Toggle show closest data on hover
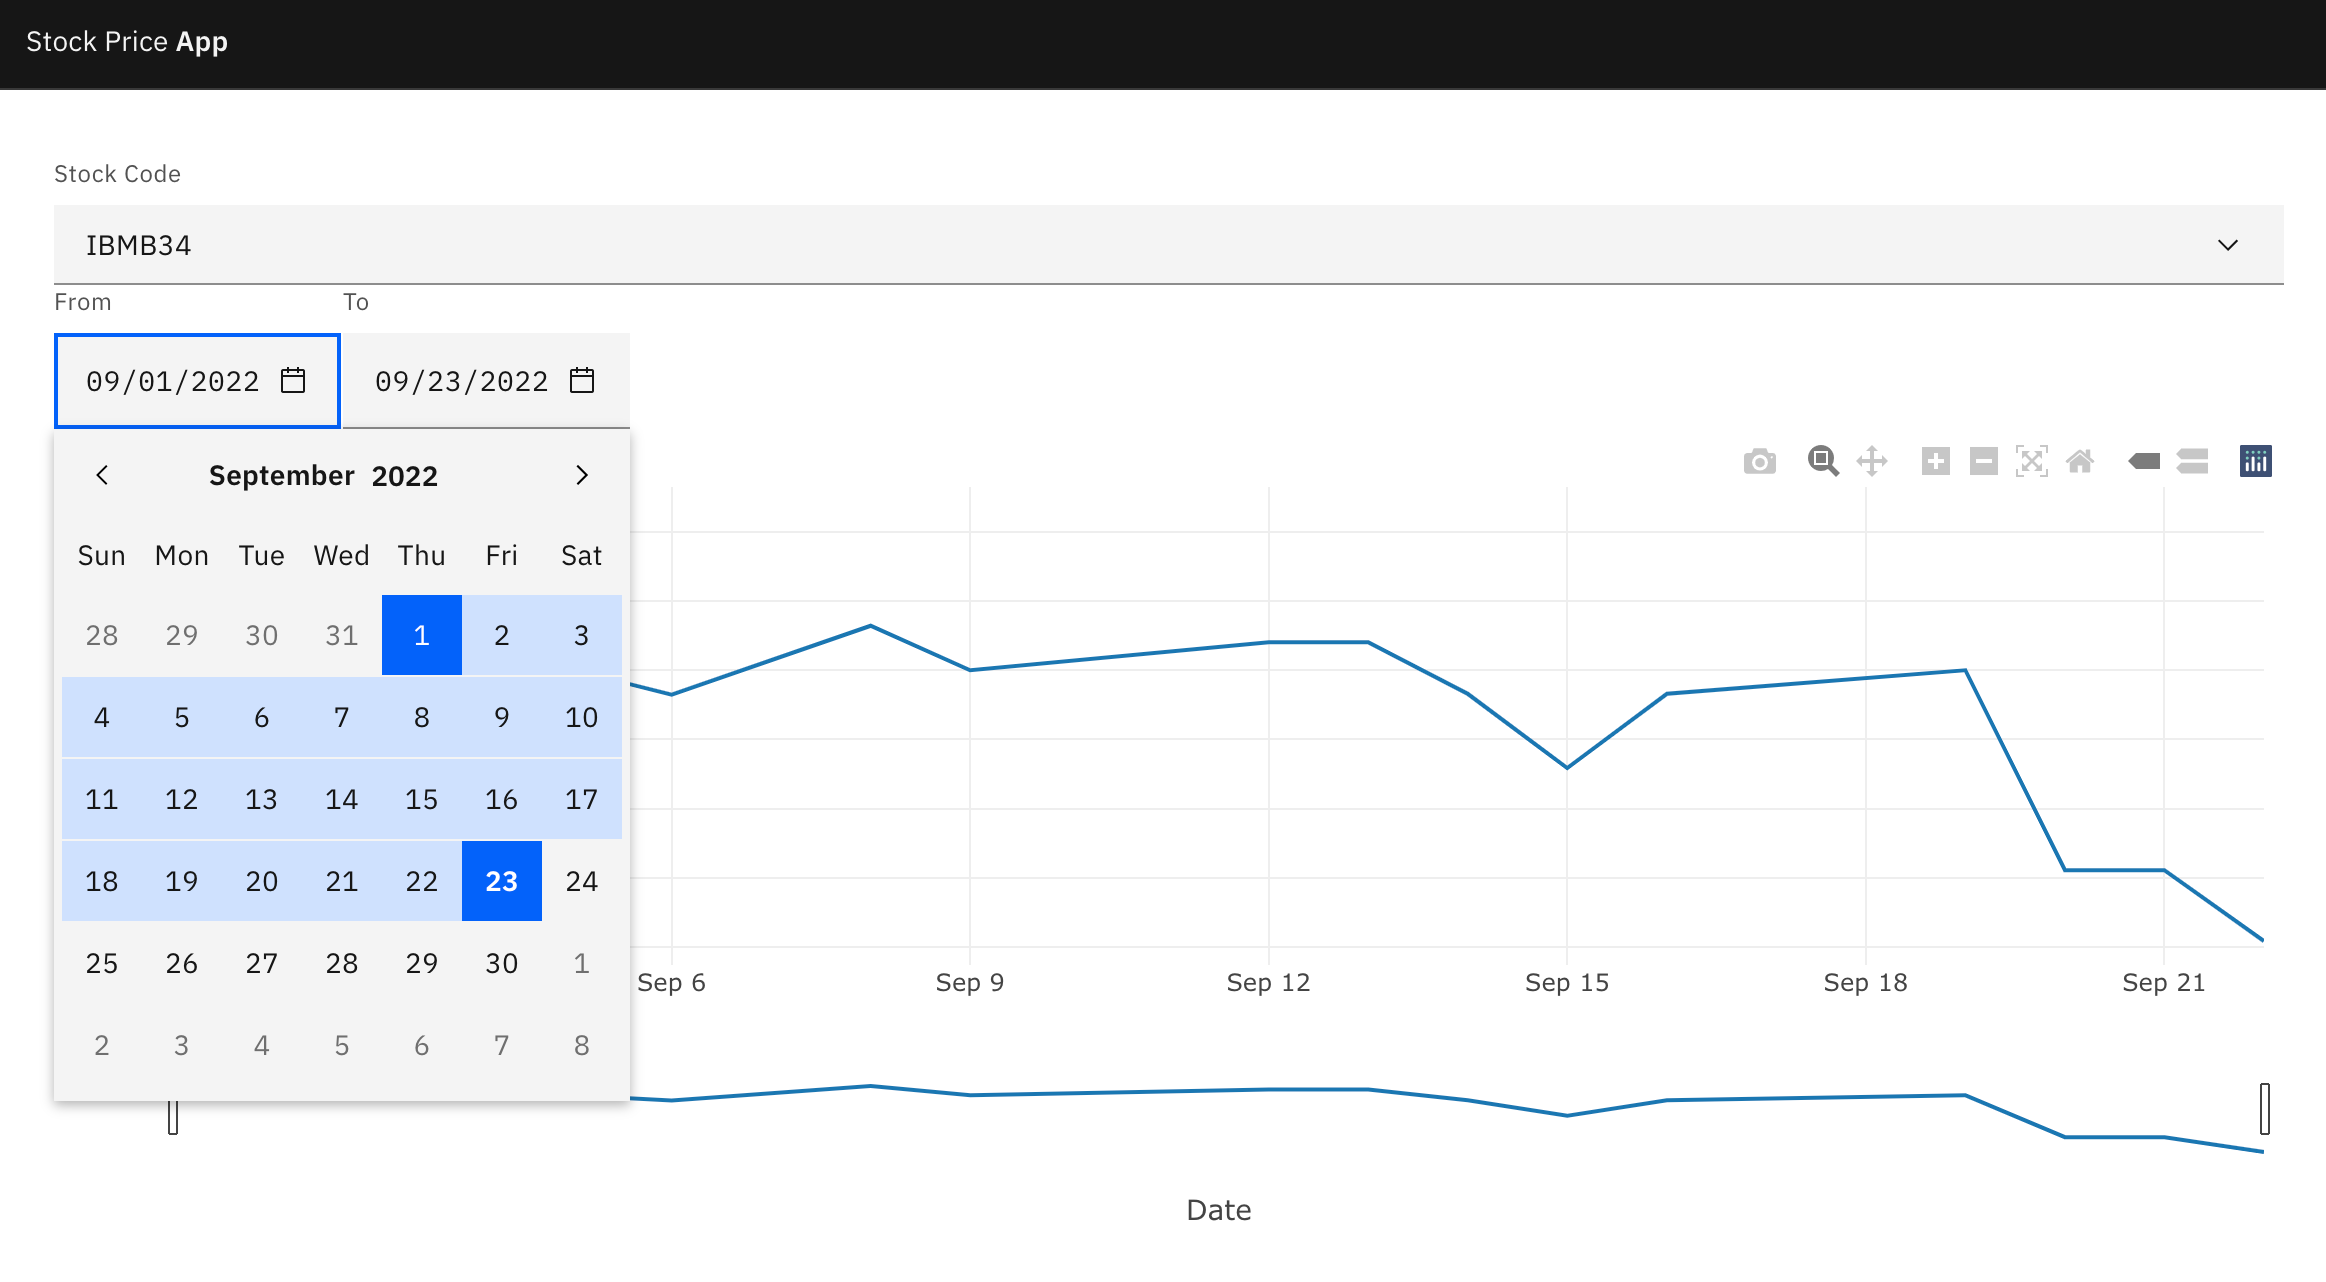The height and width of the screenshot is (1282, 2326). tap(2144, 461)
